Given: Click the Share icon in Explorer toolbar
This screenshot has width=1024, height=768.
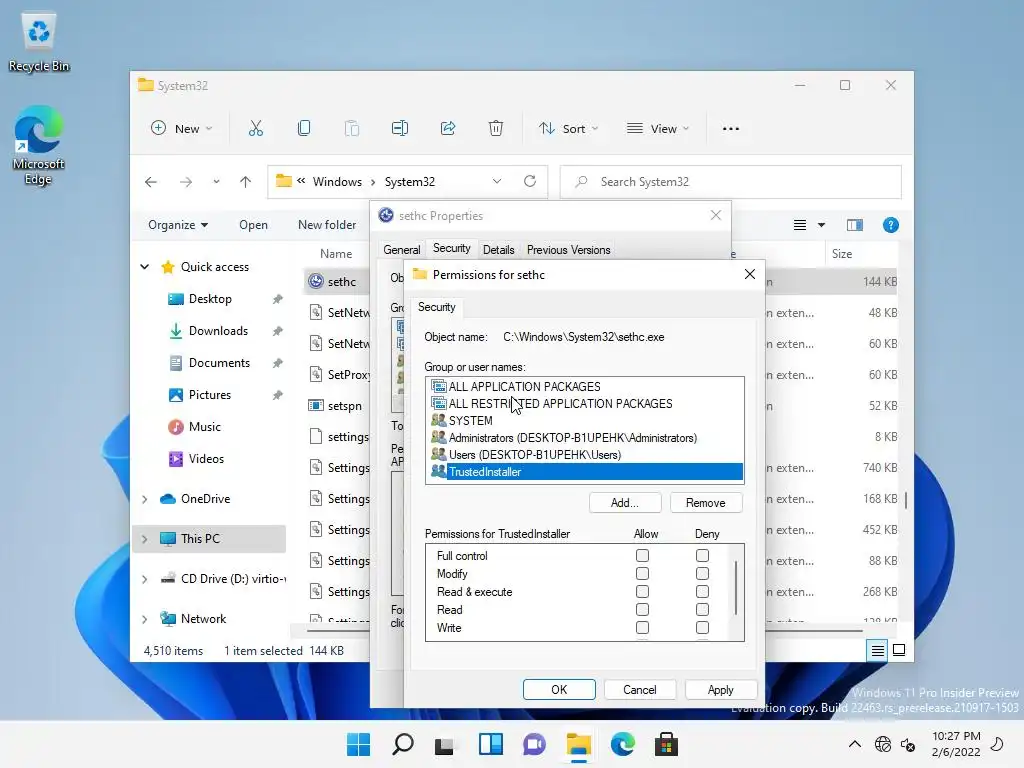Looking at the screenshot, I should [448, 129].
